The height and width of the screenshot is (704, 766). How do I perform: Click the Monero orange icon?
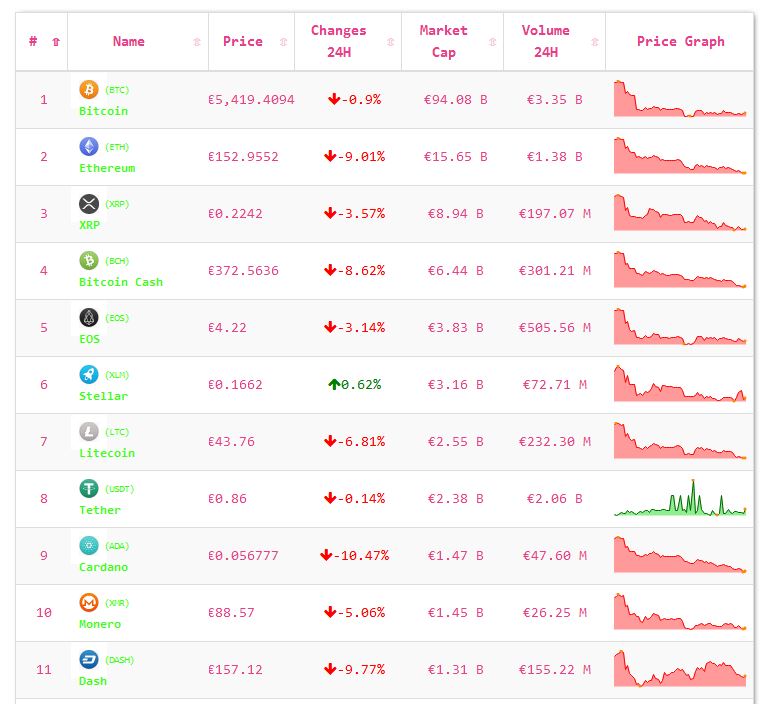coord(89,603)
